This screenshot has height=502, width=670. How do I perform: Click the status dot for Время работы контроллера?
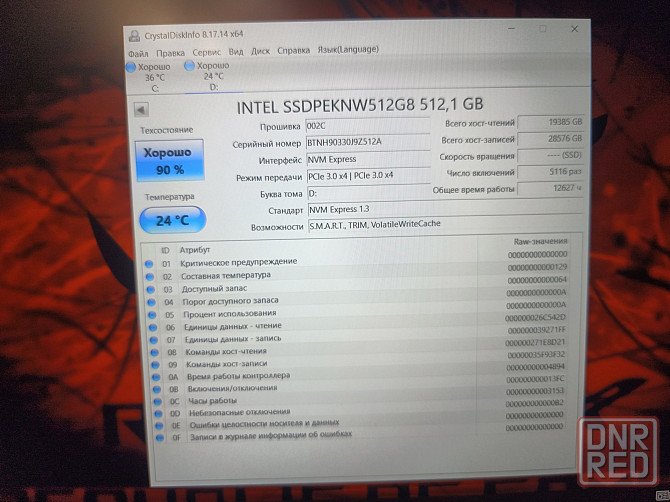coord(156,377)
